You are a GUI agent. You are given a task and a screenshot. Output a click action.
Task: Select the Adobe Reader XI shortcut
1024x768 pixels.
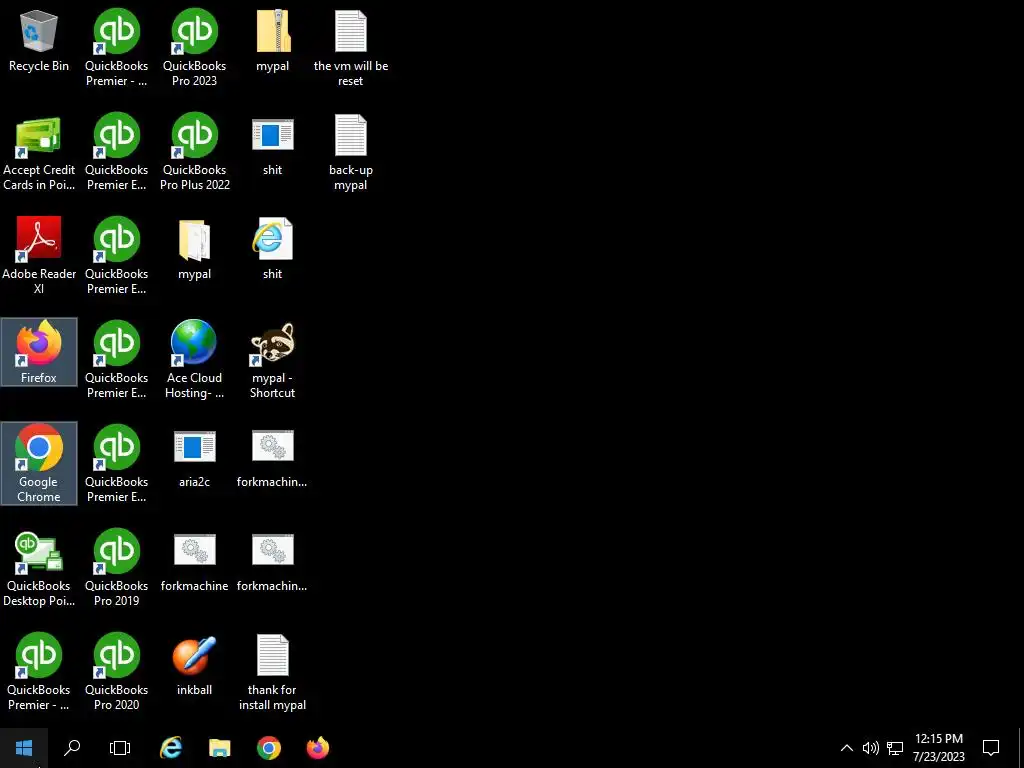[x=39, y=257]
